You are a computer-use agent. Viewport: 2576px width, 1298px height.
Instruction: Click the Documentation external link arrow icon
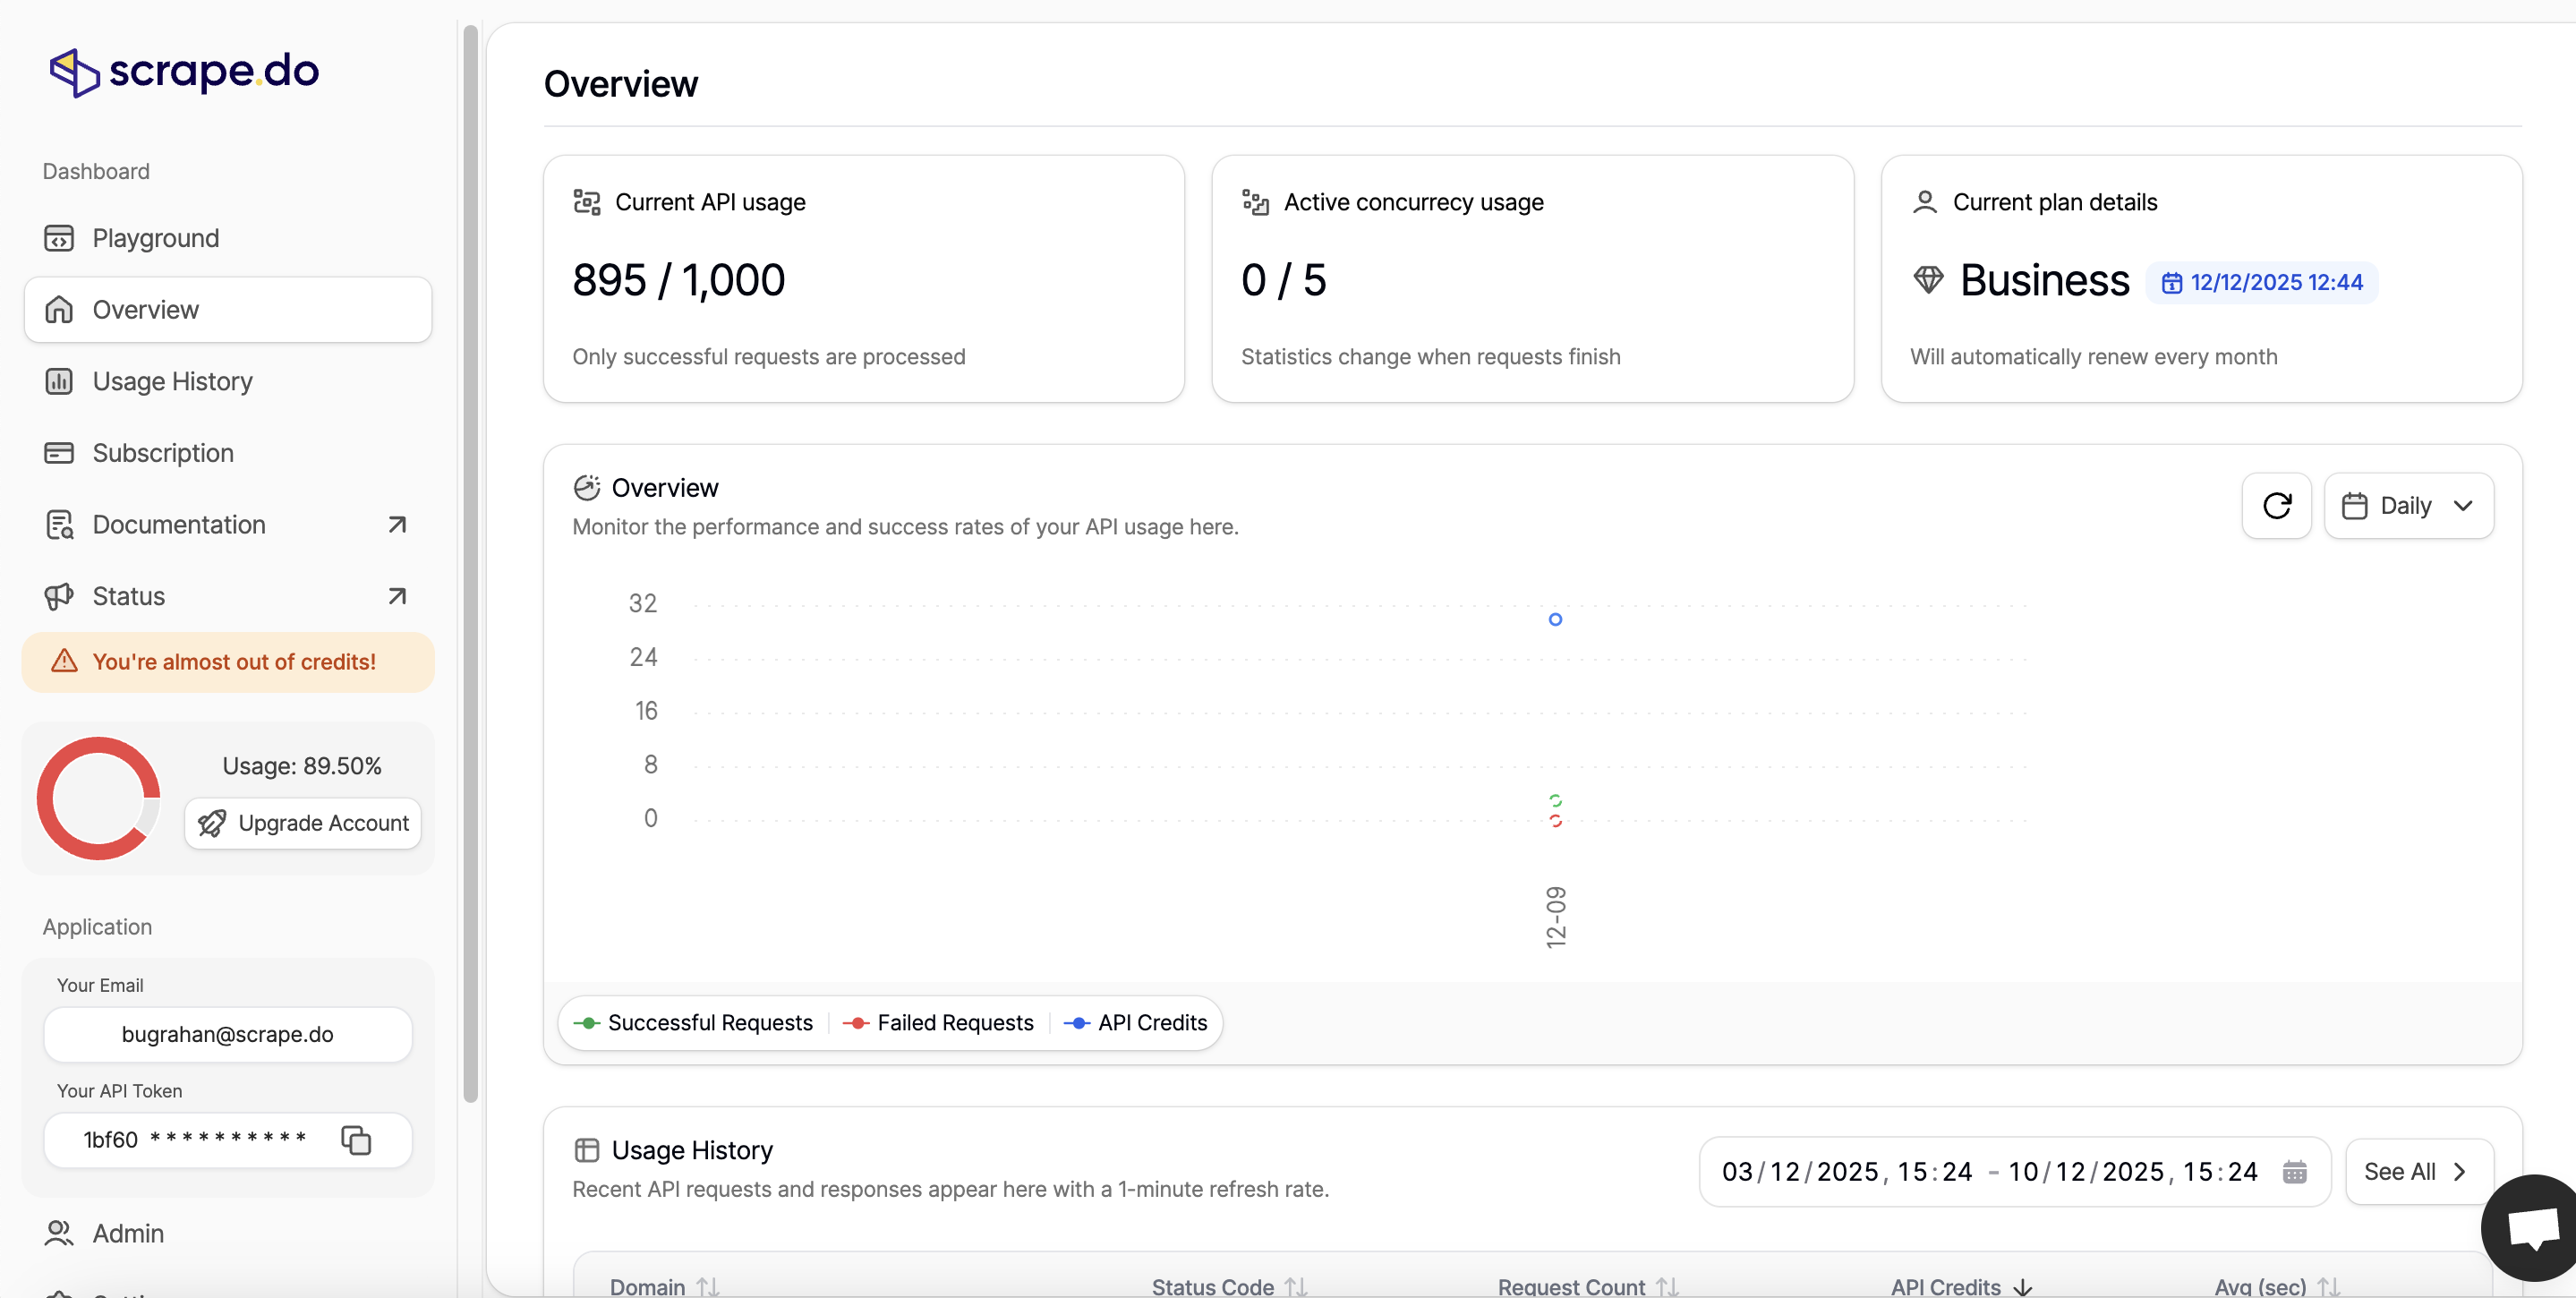[397, 524]
